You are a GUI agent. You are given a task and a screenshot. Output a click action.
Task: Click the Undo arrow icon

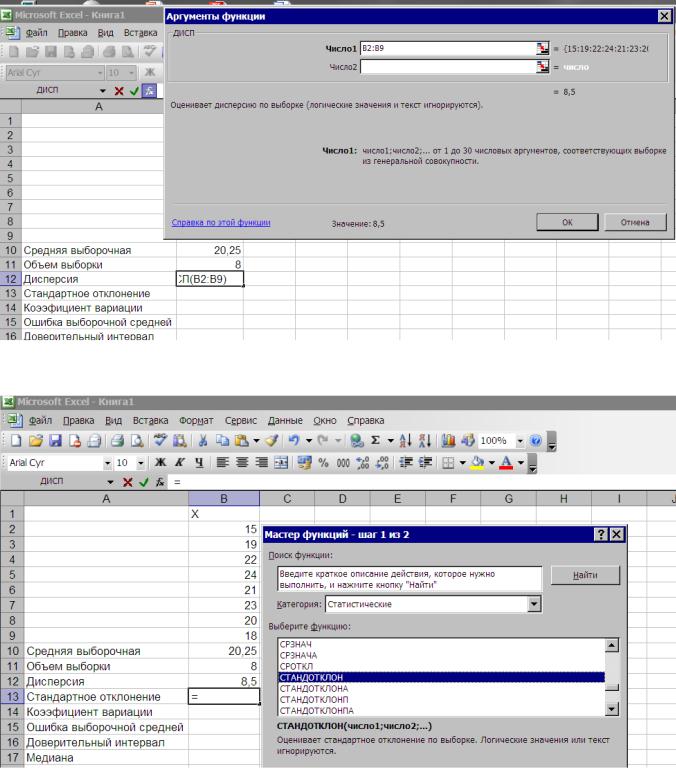294,440
